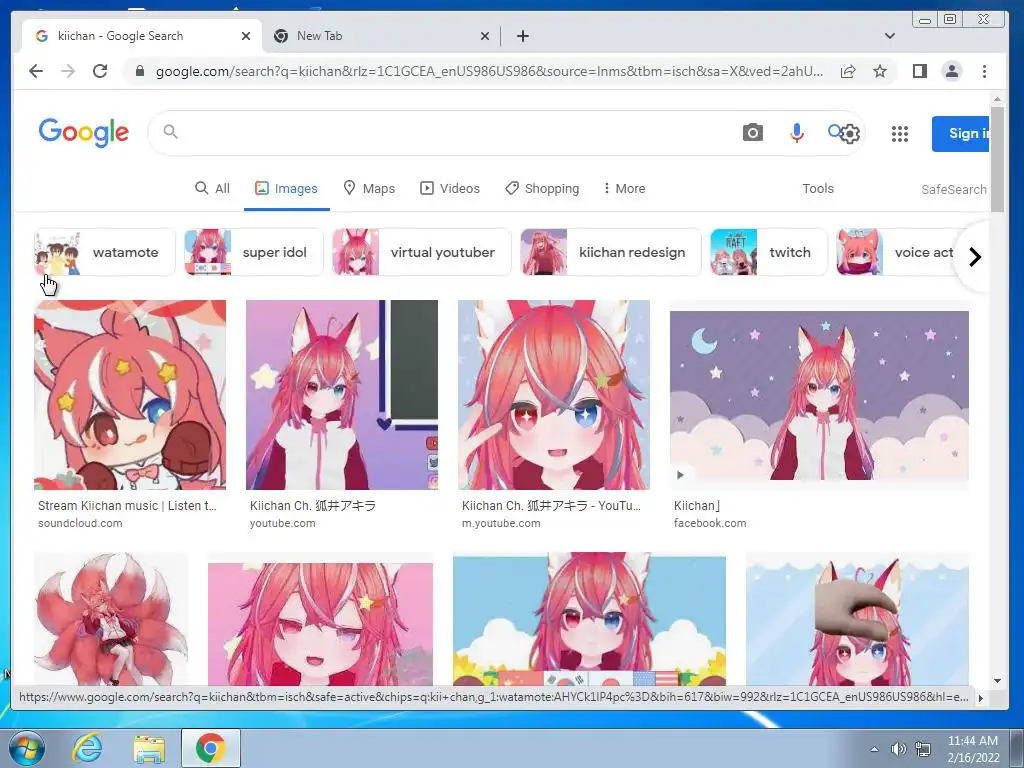The width and height of the screenshot is (1024, 768).
Task: Search by image using camera icon
Action: [752, 133]
